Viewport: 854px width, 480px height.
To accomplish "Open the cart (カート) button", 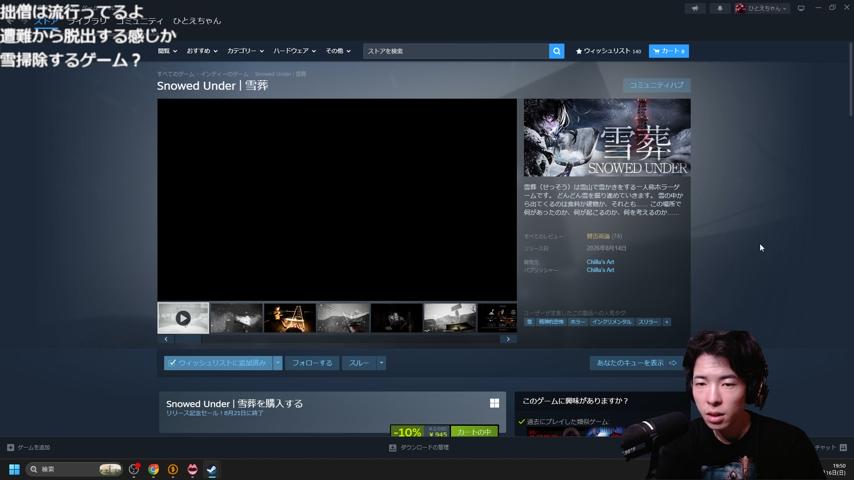I will (668, 51).
